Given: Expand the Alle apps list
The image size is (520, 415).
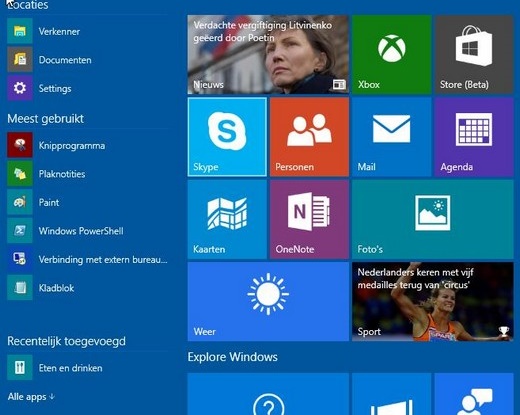Looking at the screenshot, I should click(31, 397).
